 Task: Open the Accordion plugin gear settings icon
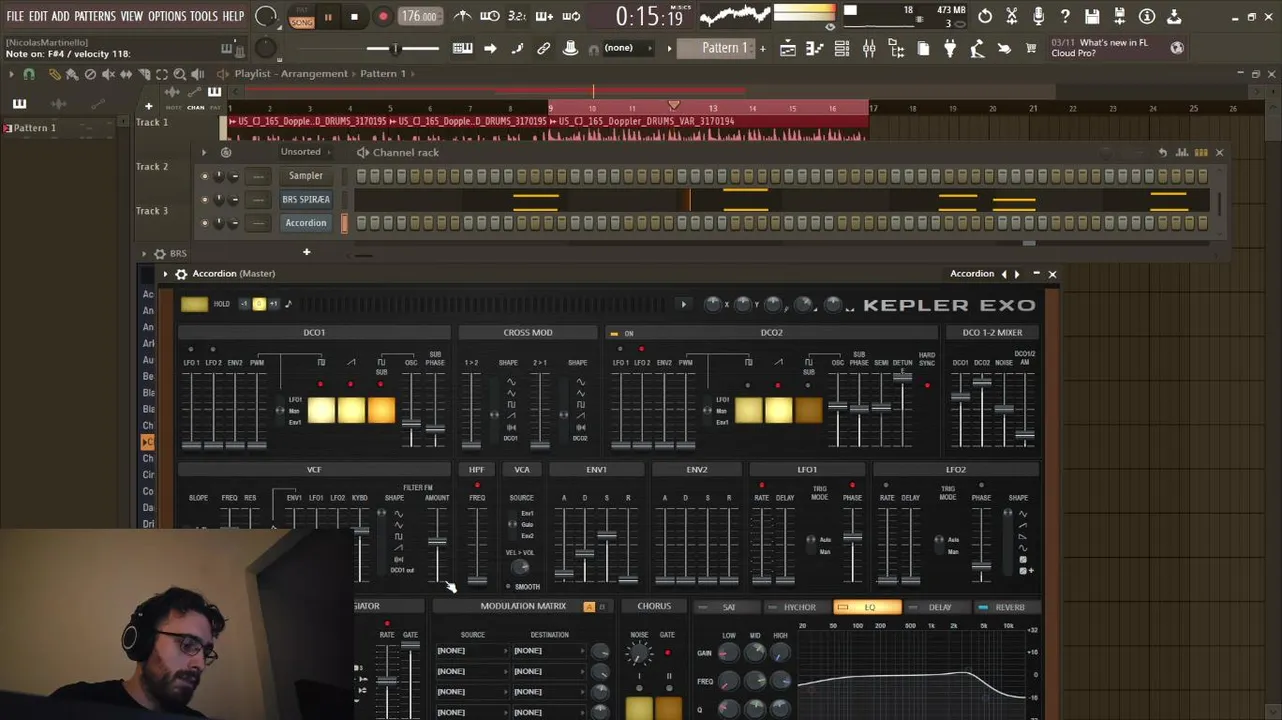181,274
